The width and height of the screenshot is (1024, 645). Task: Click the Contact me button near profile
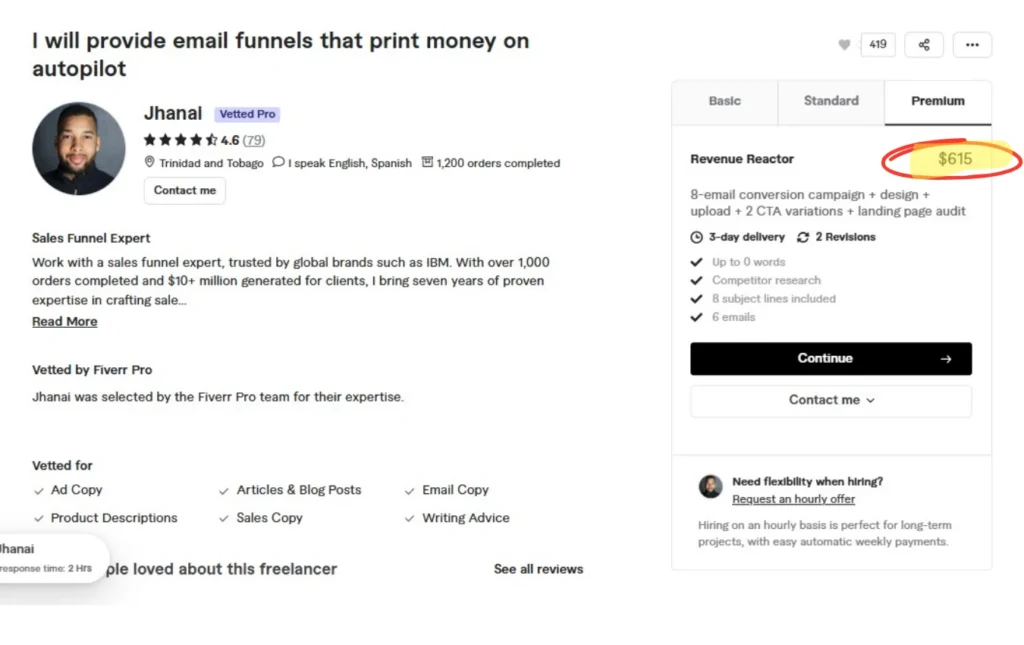pos(184,190)
